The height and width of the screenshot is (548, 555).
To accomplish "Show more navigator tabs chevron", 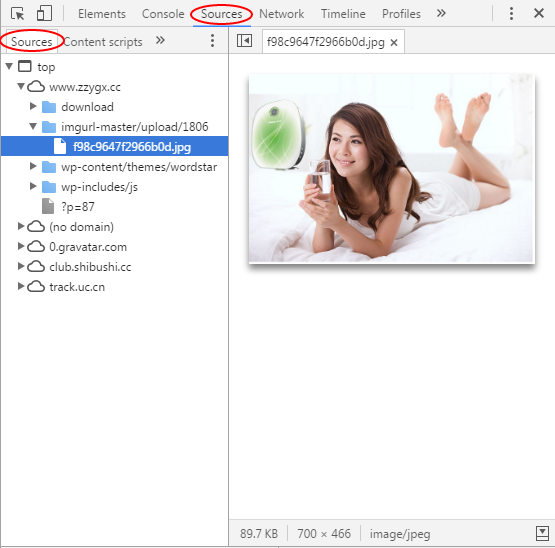I will tap(160, 40).
